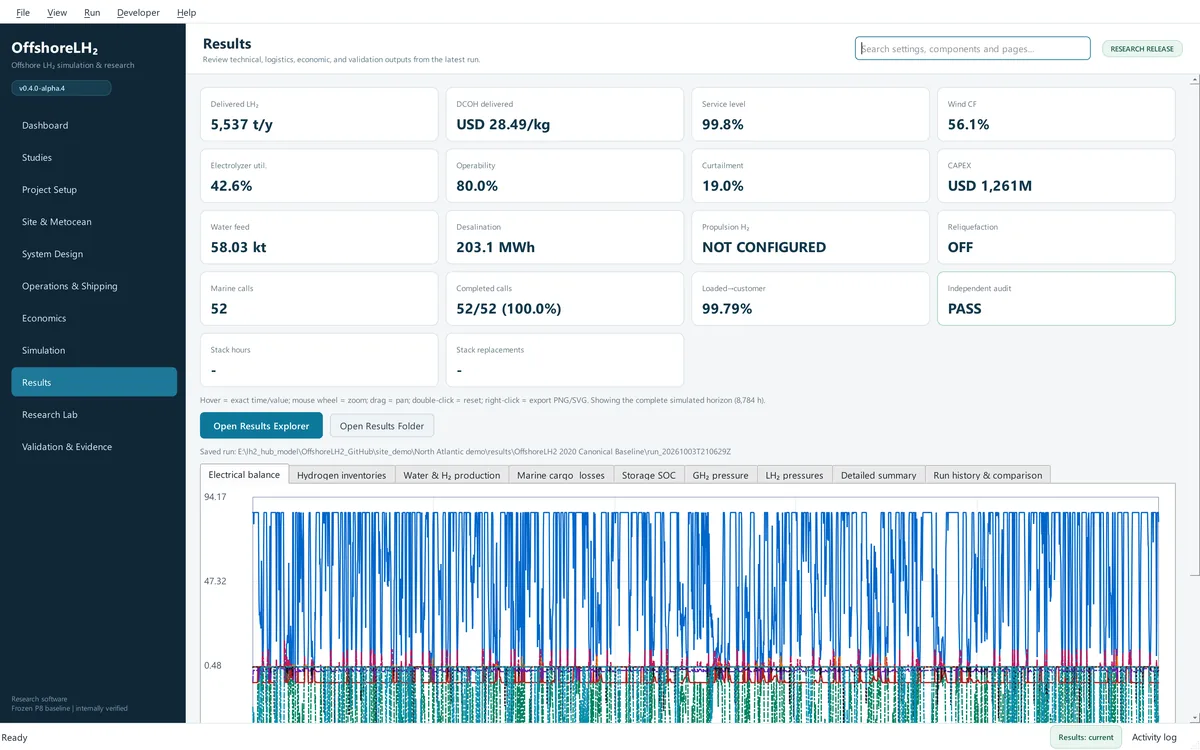Screen dimensions: 1200x750
Task: Click the OffshoreLH₂ app title
Action: pos(54,47)
